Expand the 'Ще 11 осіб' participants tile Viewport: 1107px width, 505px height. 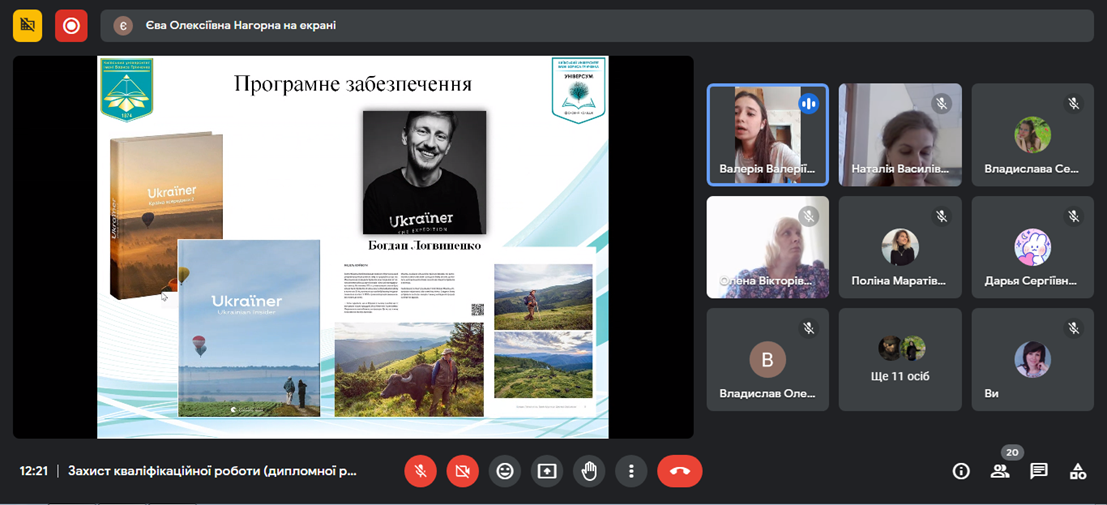coord(900,359)
